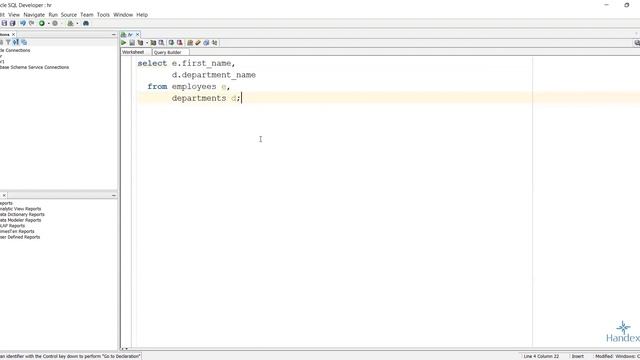
Task: Click the Autotrace icon in worksheet toolbar
Action: tap(153, 42)
